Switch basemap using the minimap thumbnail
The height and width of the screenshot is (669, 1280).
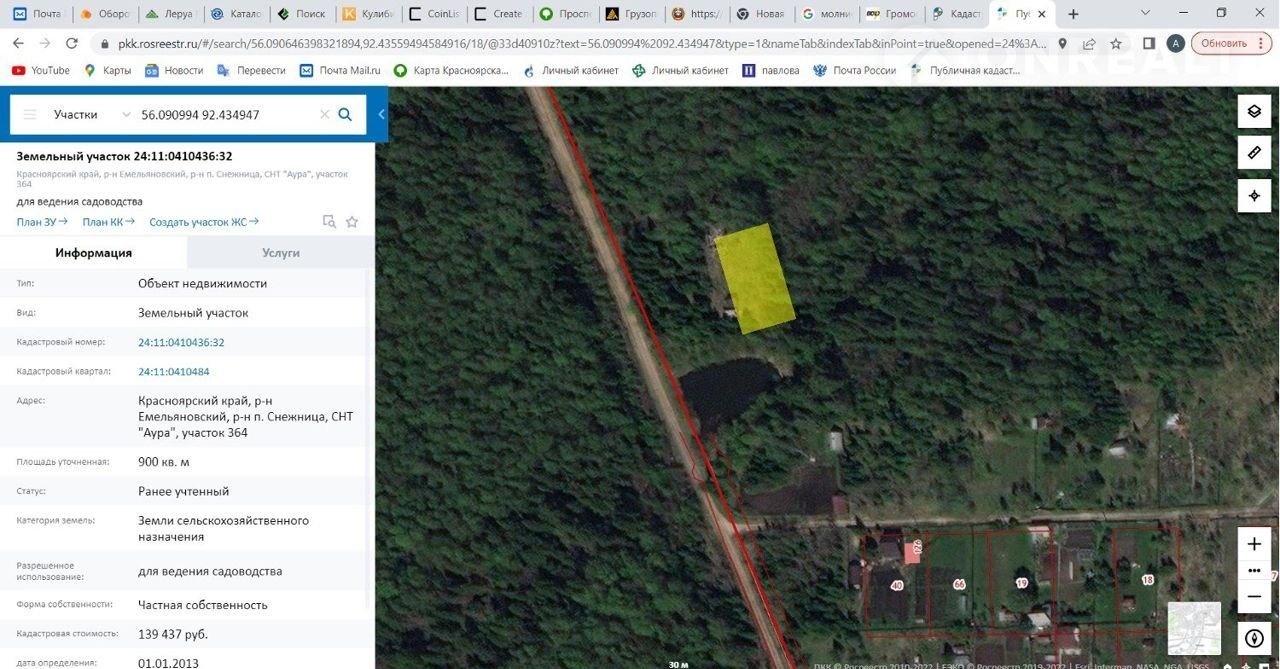pyautogui.click(x=1194, y=628)
